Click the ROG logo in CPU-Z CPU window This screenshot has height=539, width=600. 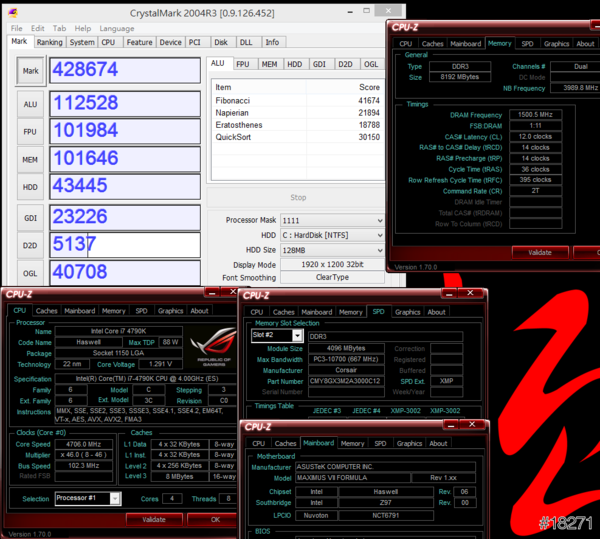click(214, 346)
